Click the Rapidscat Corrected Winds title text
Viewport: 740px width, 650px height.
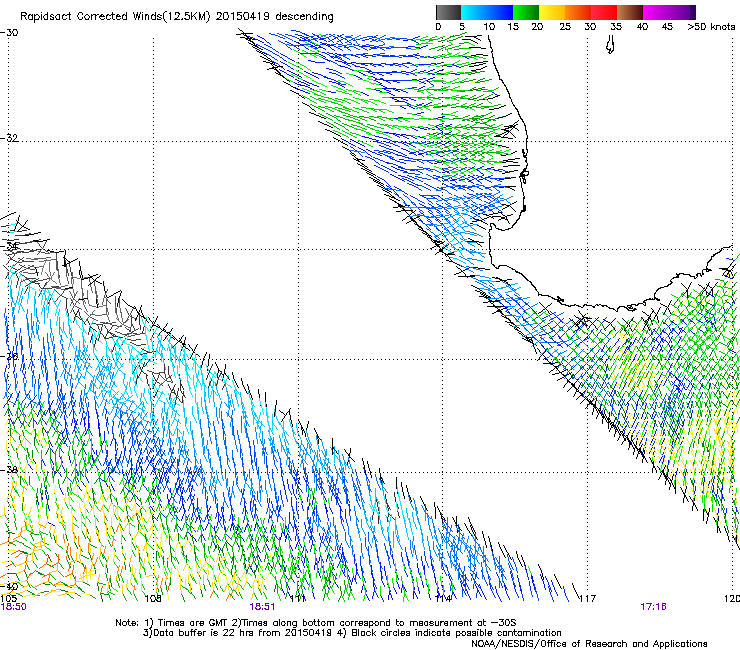point(177,17)
